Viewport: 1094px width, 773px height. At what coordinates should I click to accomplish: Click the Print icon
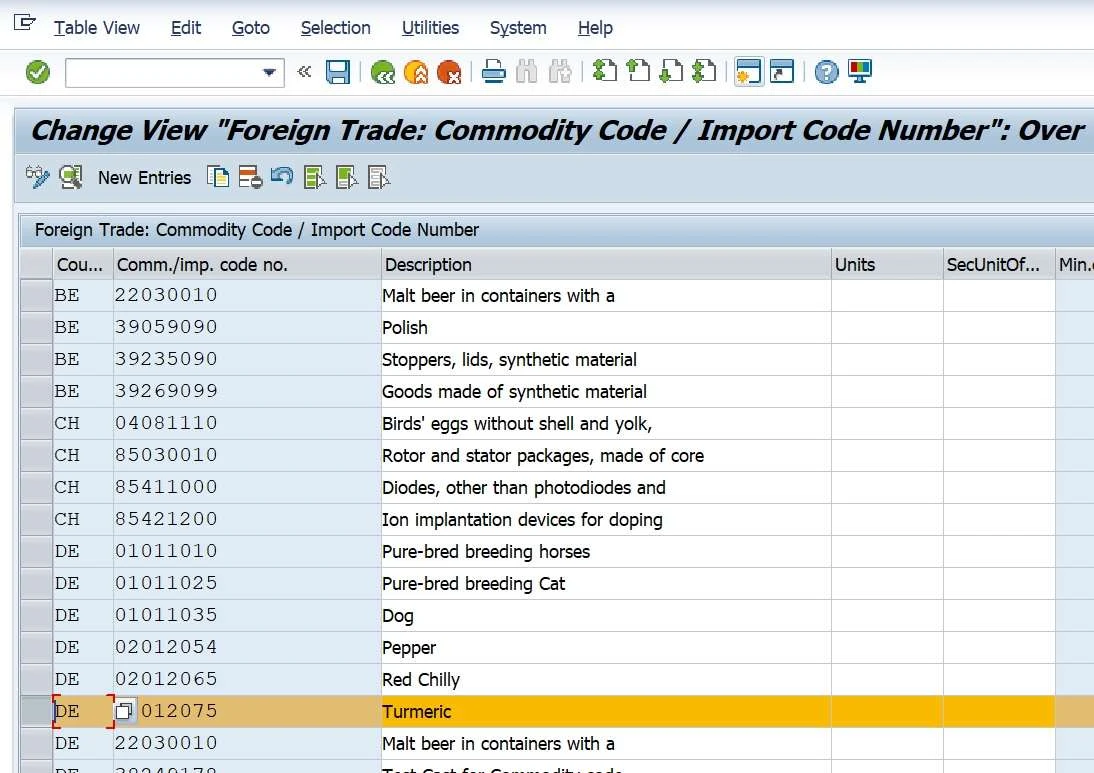click(x=494, y=72)
